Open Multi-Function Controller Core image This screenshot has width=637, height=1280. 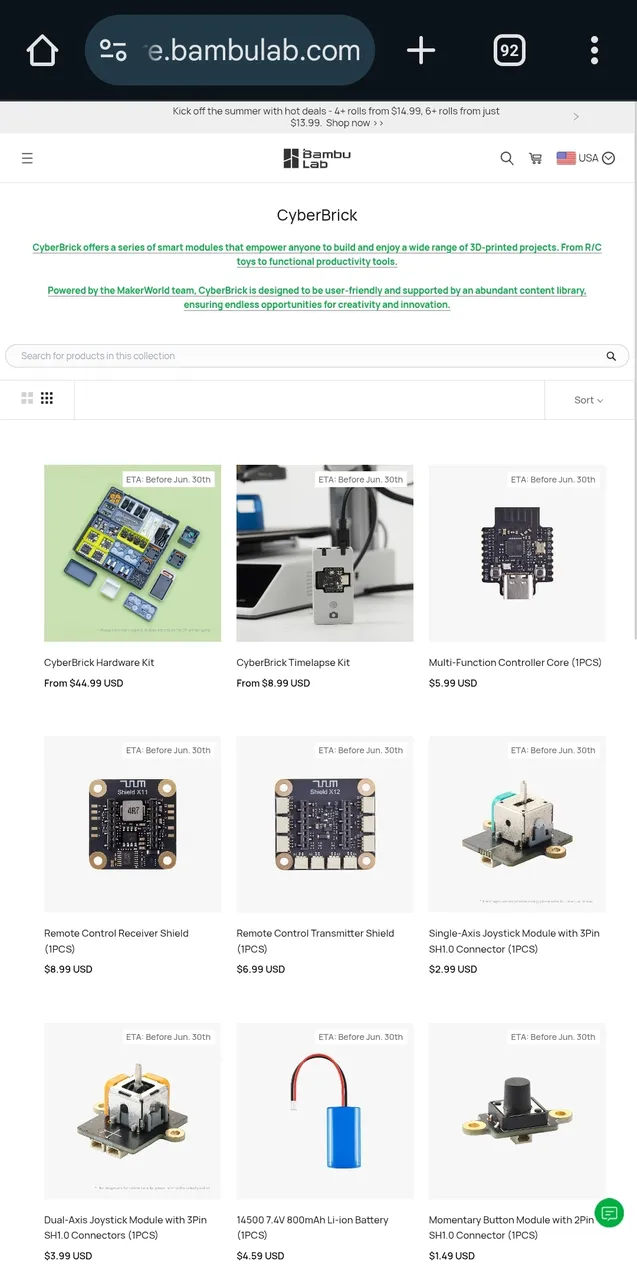pyautogui.click(x=517, y=553)
